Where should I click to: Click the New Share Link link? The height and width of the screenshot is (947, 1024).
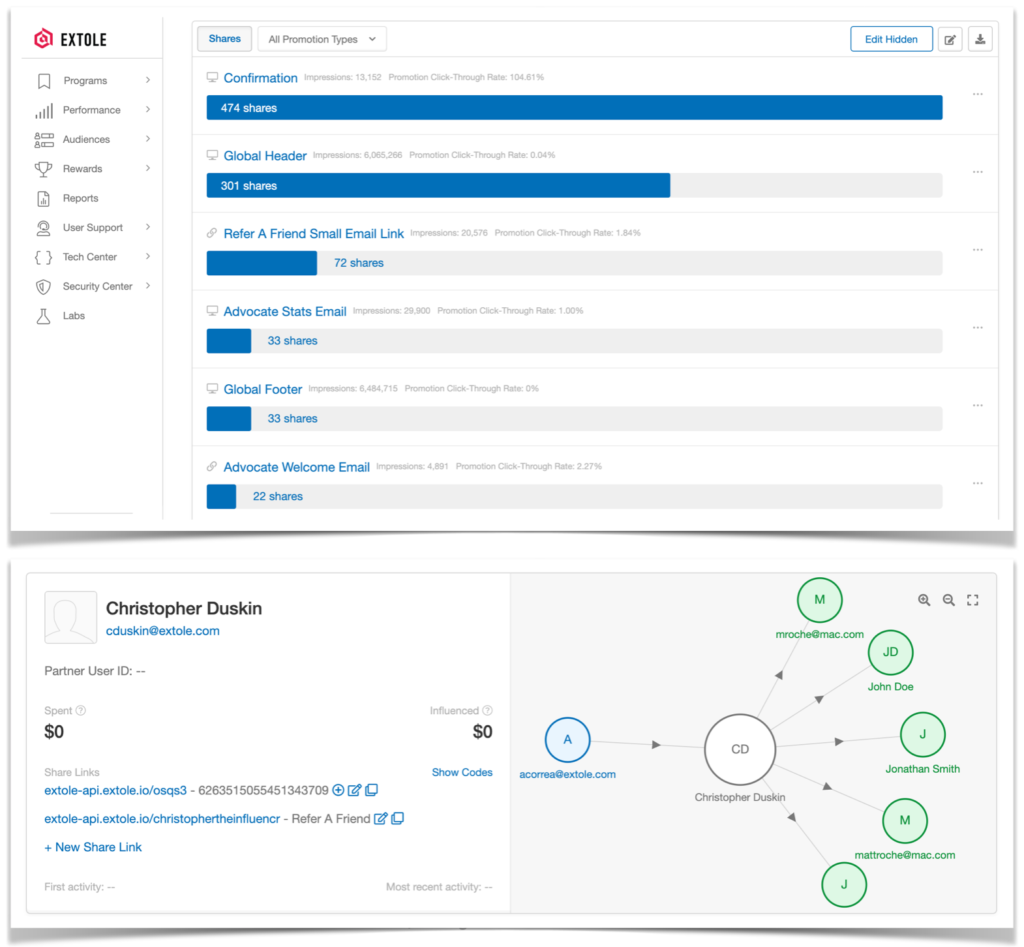click(93, 847)
